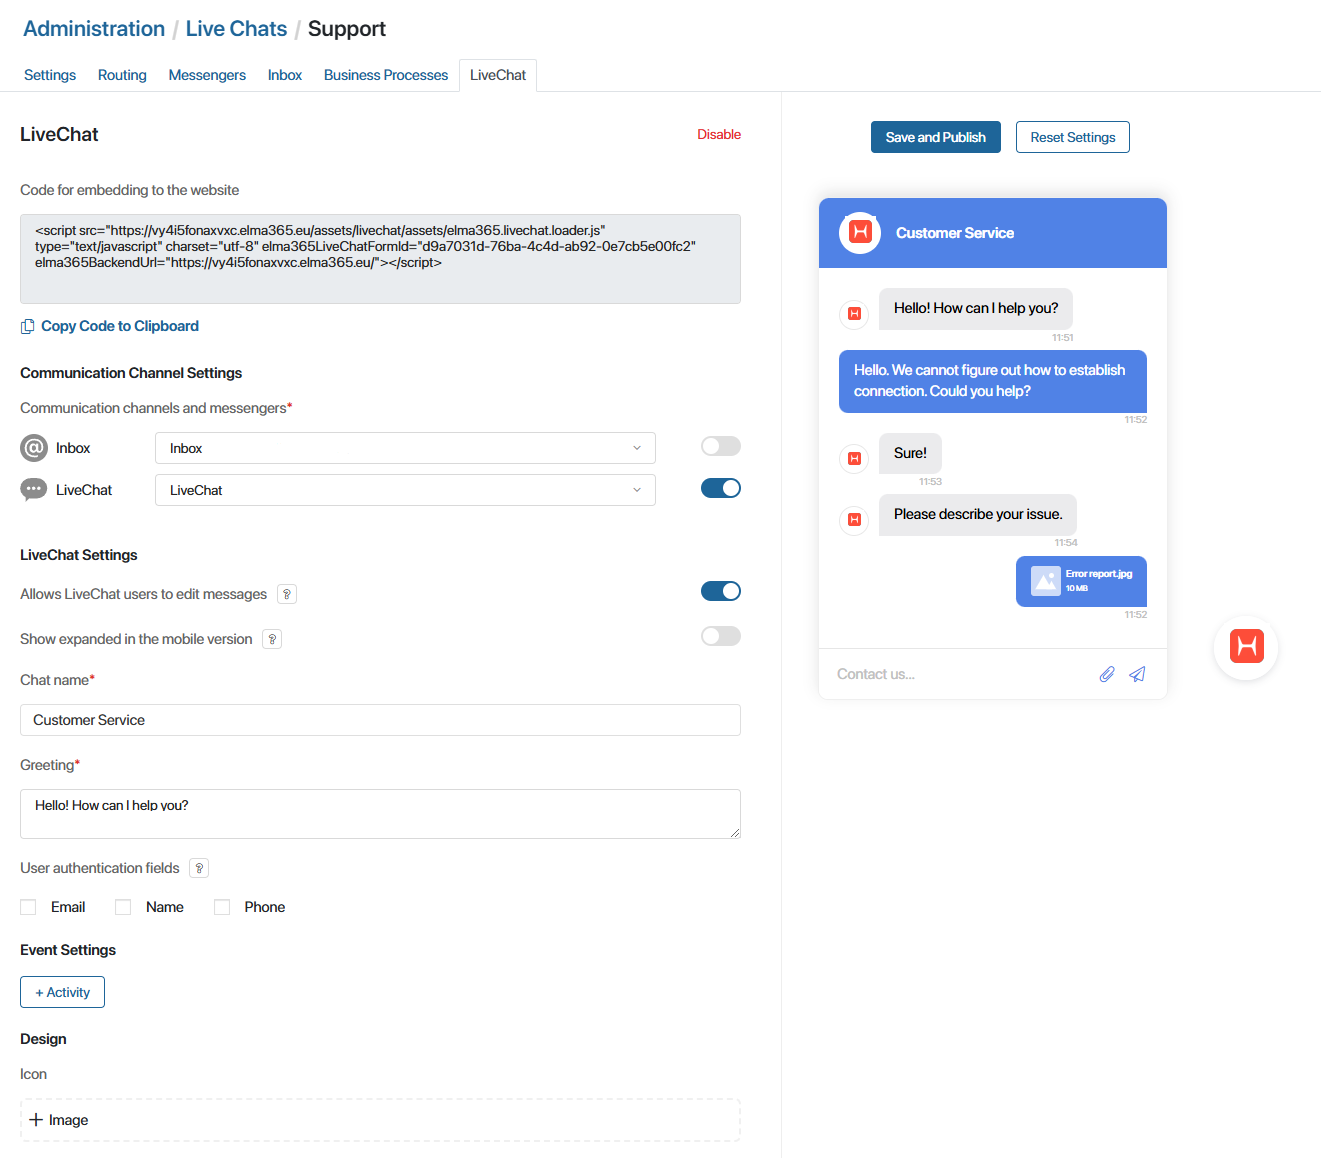Click the Inbox @ channel icon
Screen dimensions: 1321x1158
point(34,448)
